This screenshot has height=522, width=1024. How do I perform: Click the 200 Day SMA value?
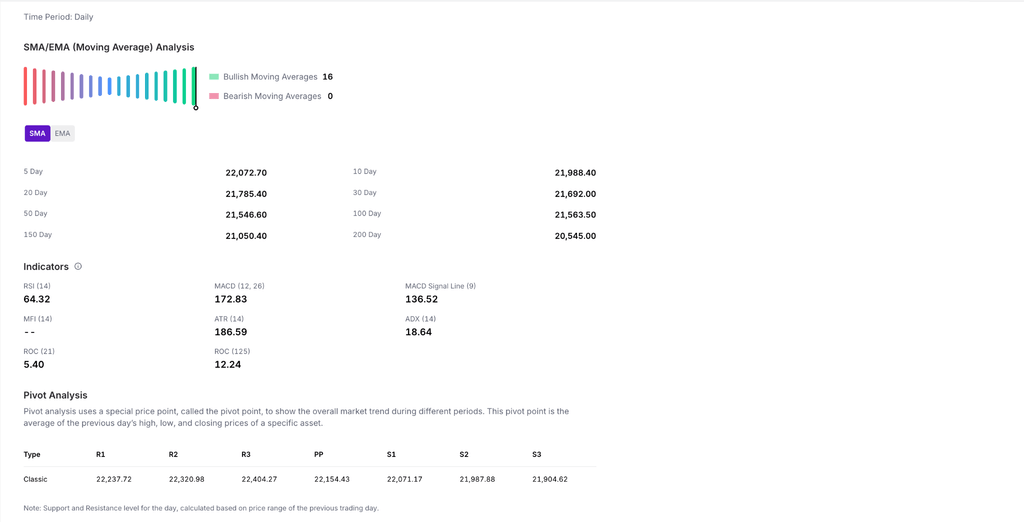[575, 236]
